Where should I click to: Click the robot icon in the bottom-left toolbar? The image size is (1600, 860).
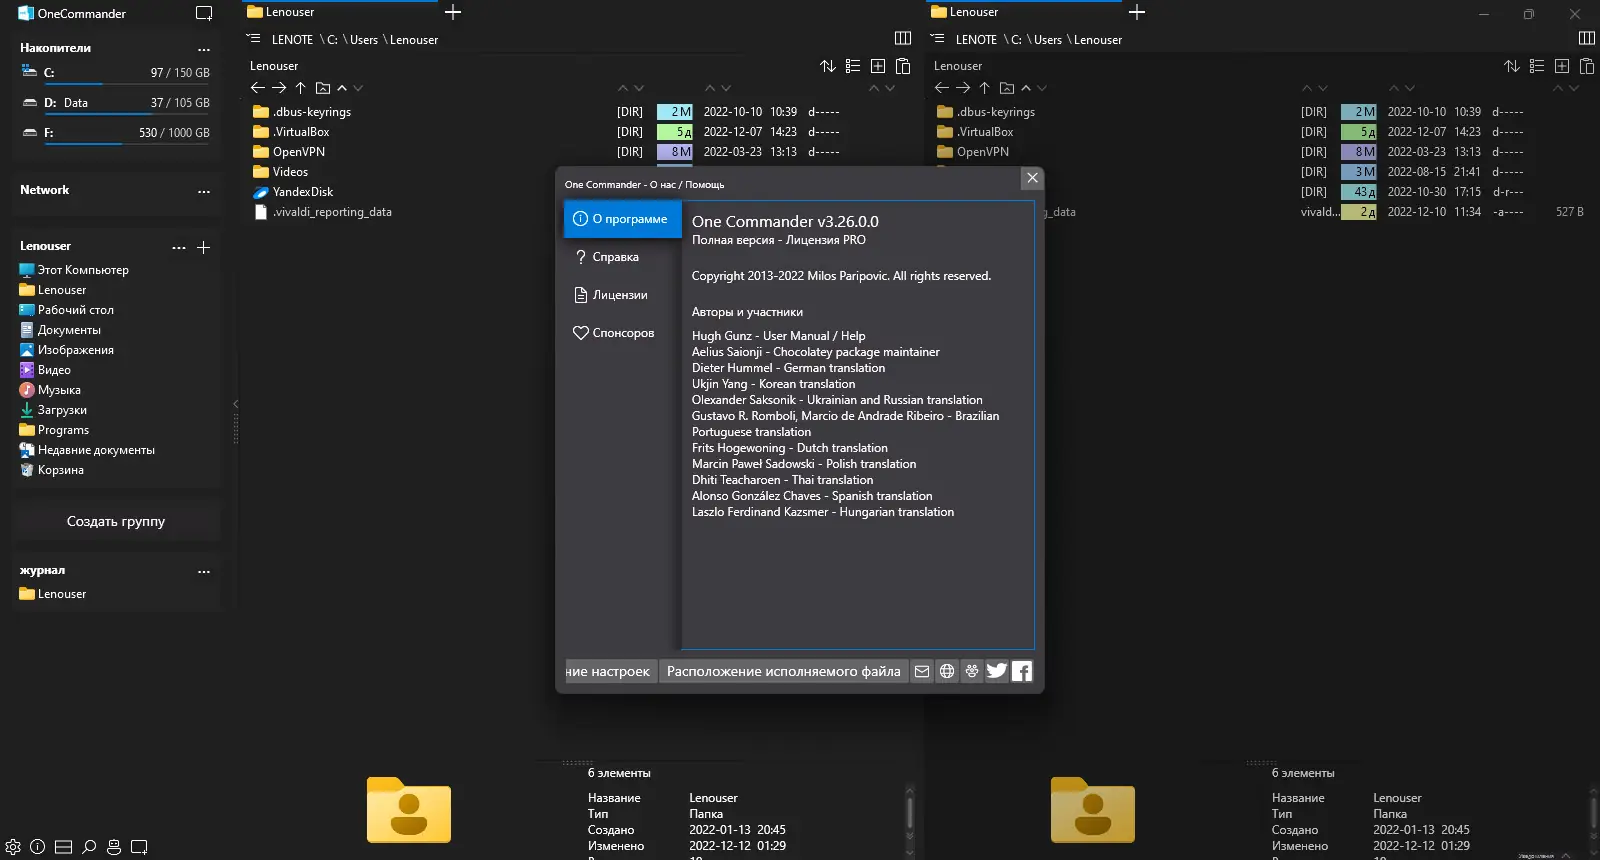(114, 847)
